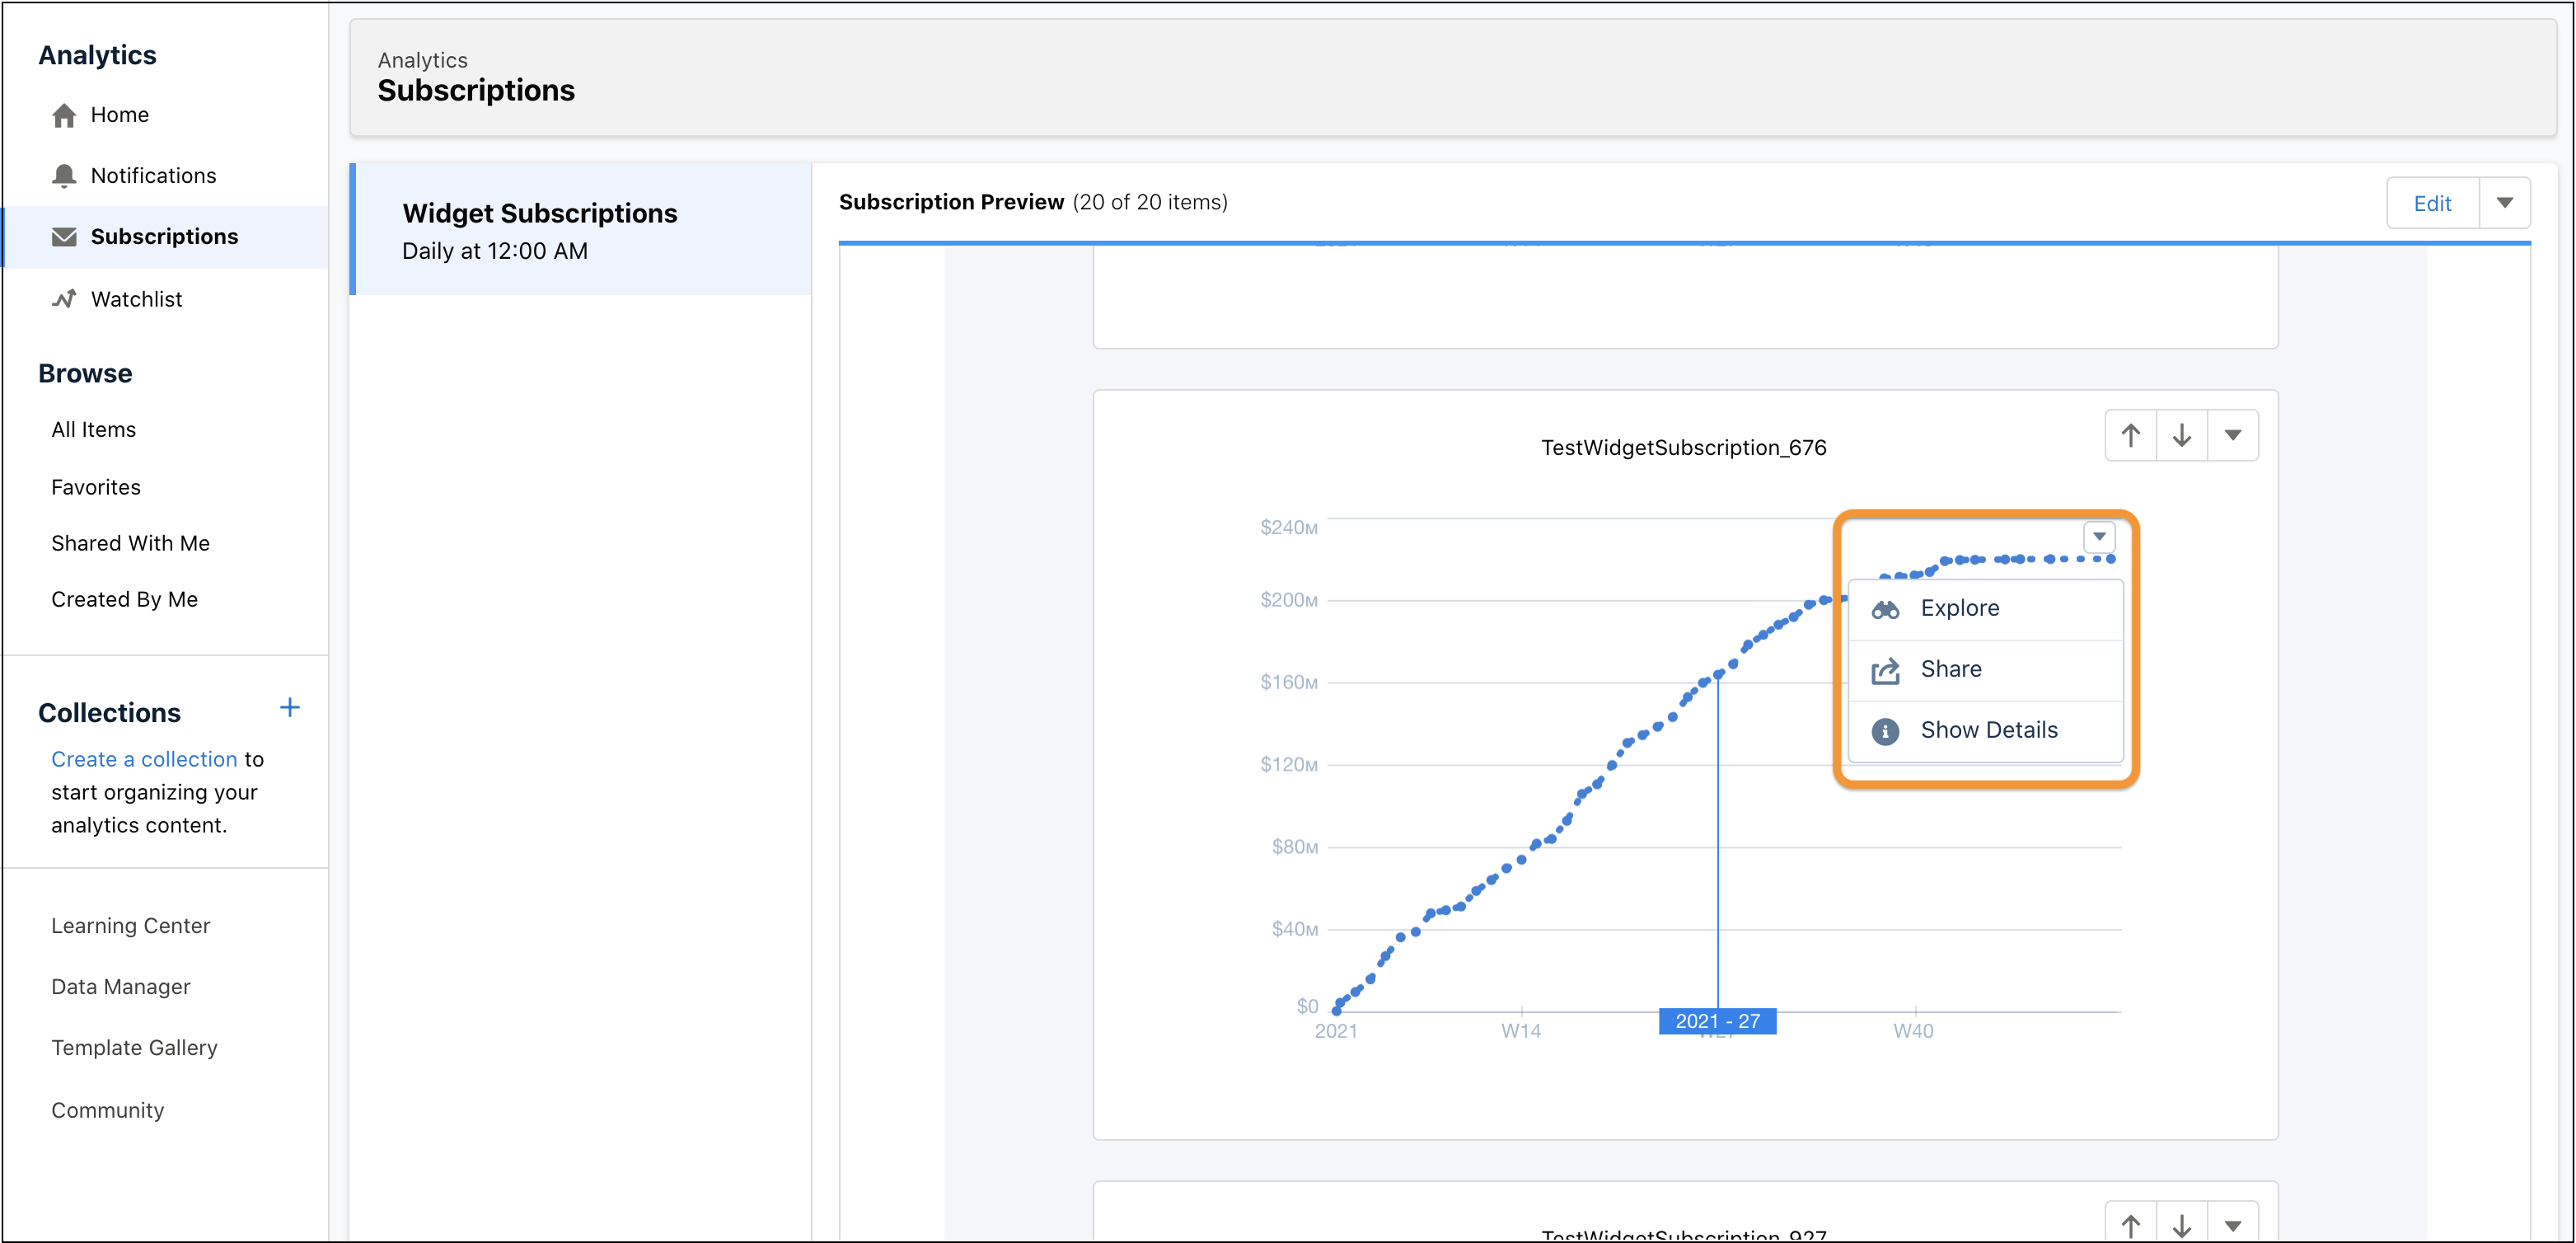Click the Subscription Preview heading
The width and height of the screenshot is (2576, 1243).
[x=951, y=202]
